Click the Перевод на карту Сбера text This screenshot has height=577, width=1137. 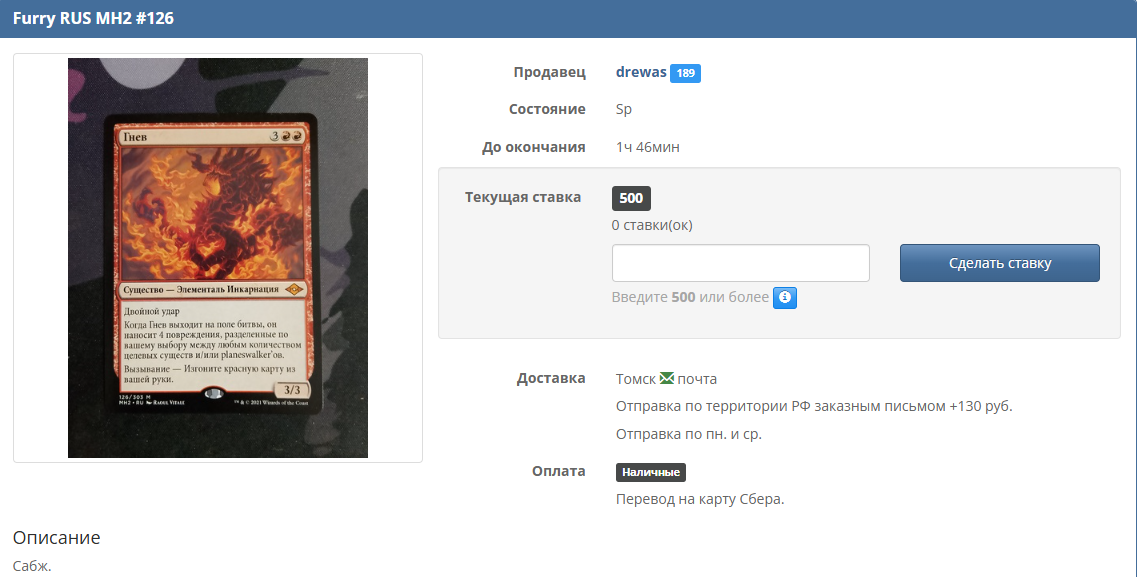pos(699,499)
